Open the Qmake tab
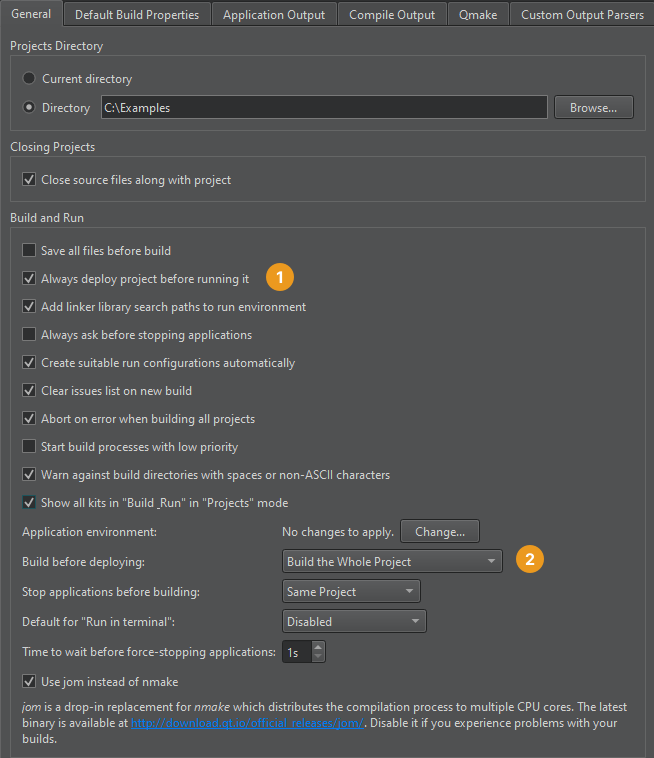This screenshot has width=654, height=758. pyautogui.click(x=478, y=15)
